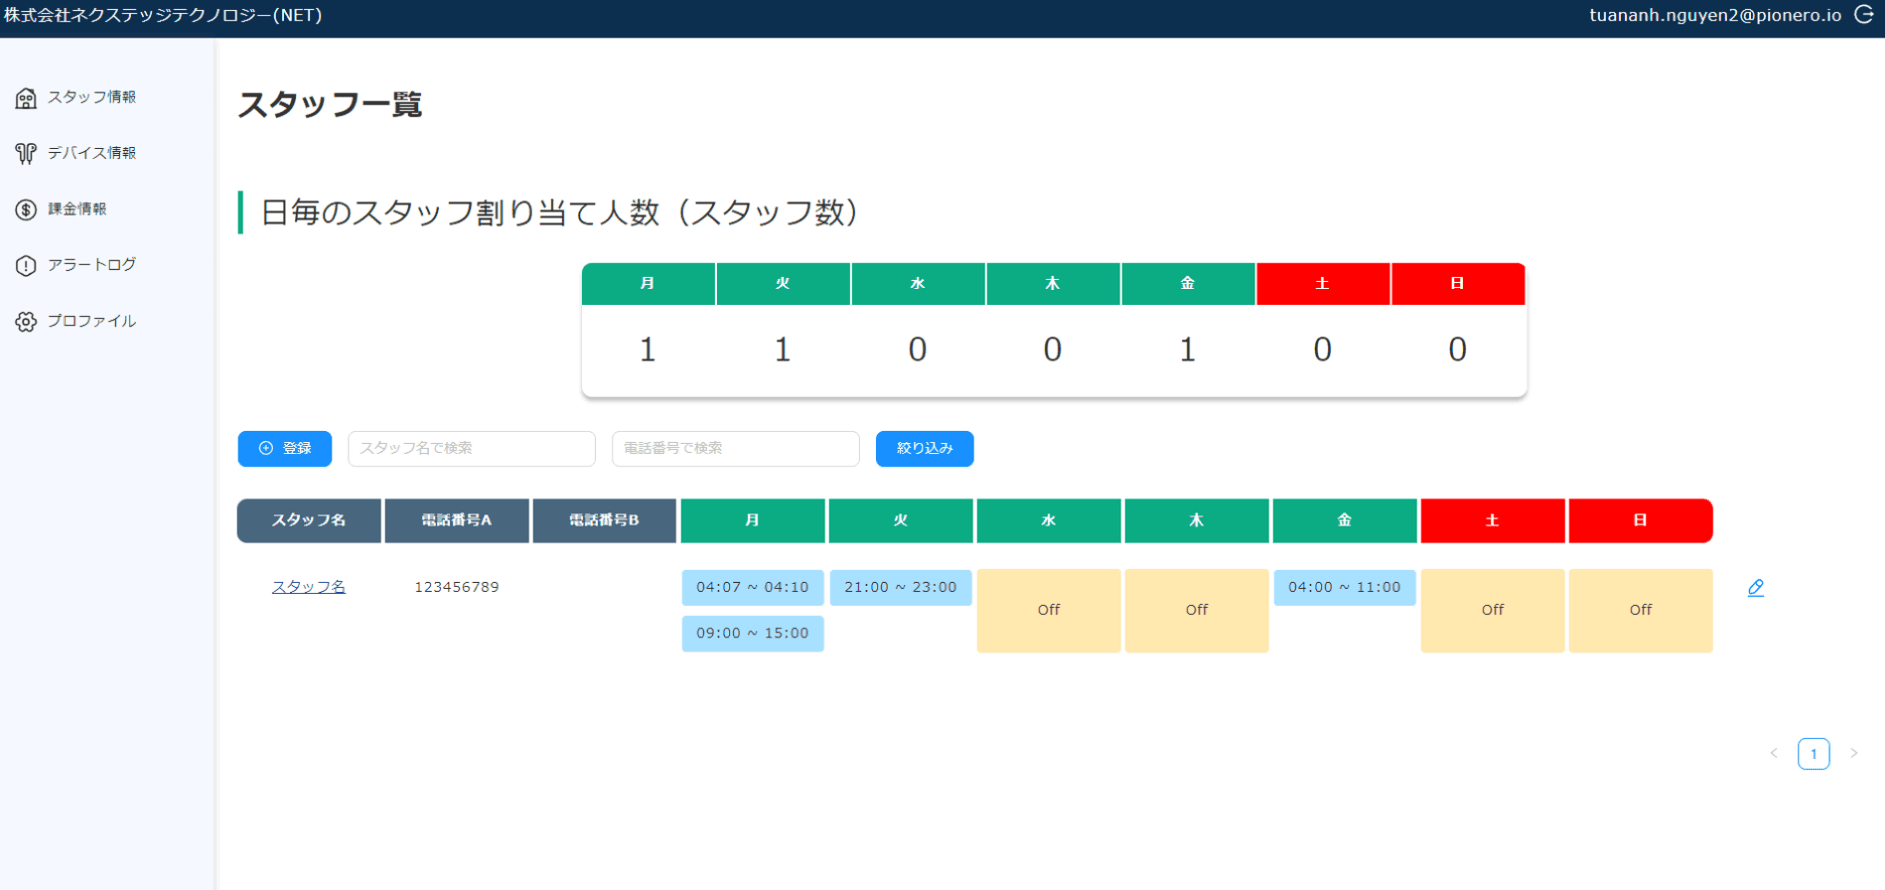Go to previous page with left chevron

click(x=1774, y=753)
